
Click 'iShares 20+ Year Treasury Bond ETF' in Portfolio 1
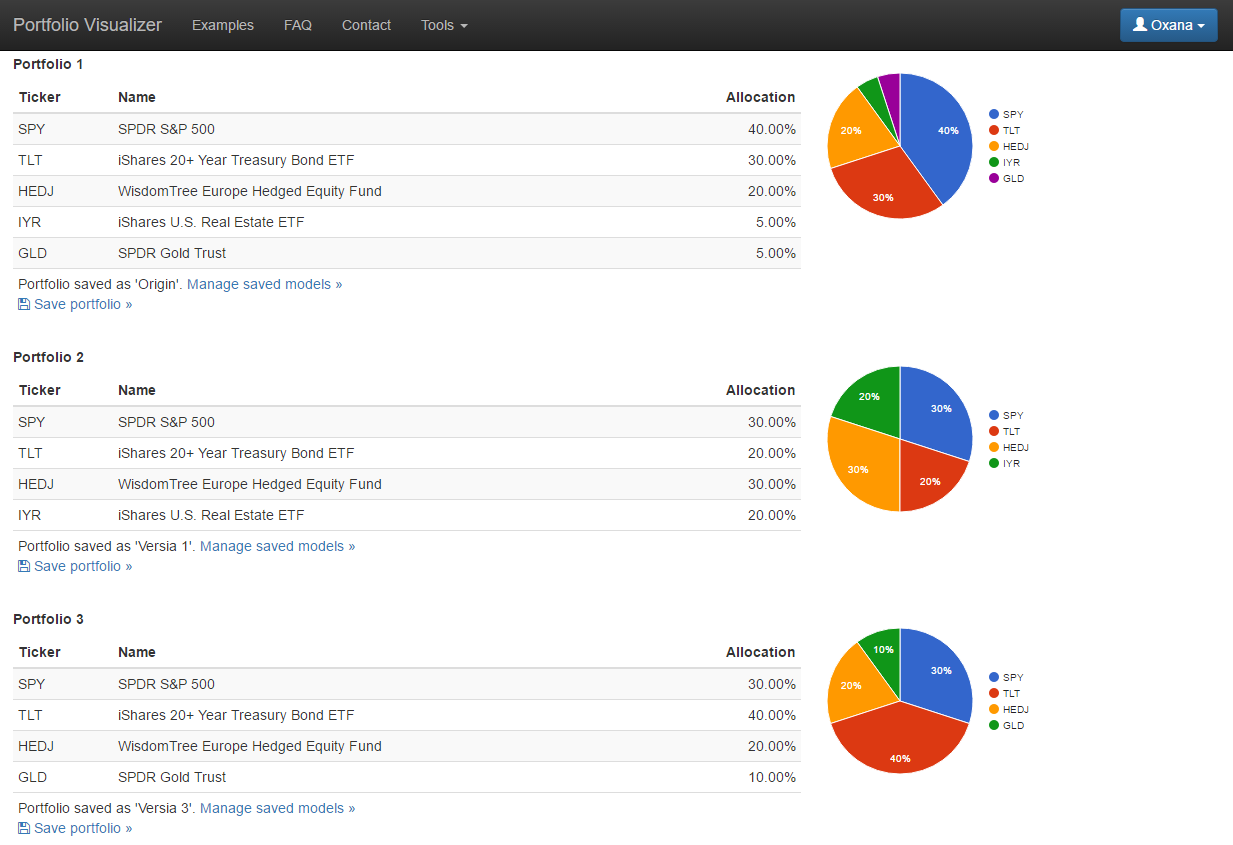(236, 160)
